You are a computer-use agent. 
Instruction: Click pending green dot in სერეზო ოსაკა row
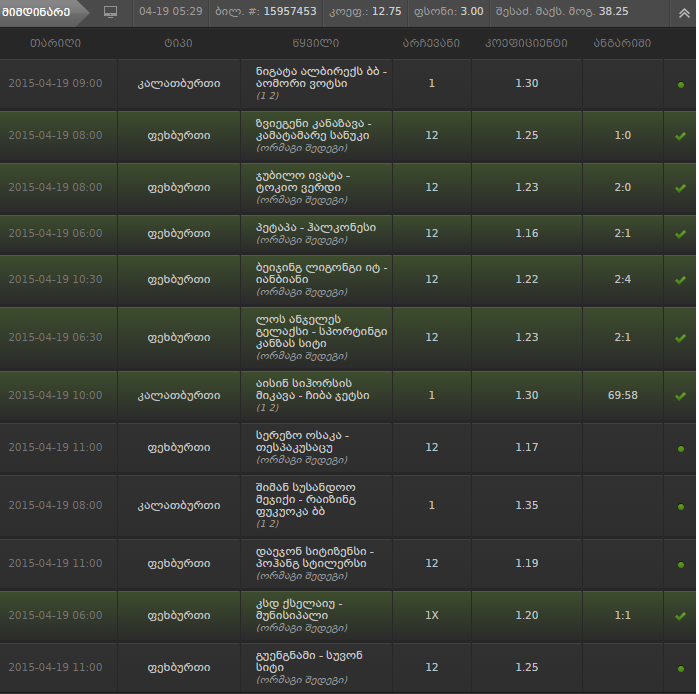click(680, 449)
